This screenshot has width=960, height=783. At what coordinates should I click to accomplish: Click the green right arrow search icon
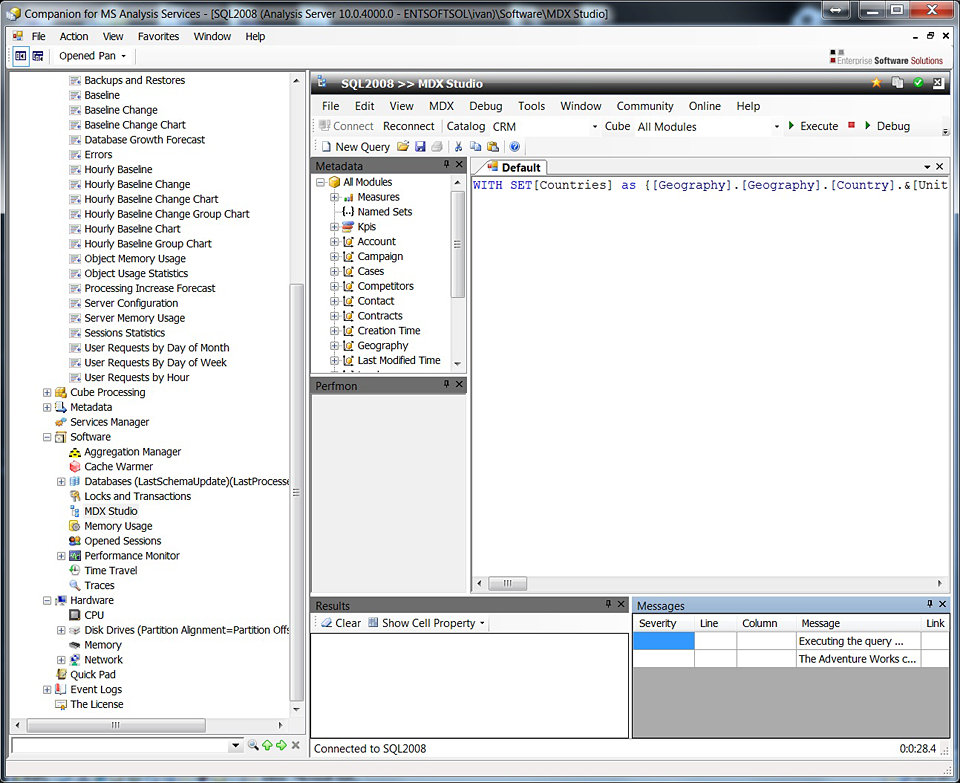coord(281,745)
